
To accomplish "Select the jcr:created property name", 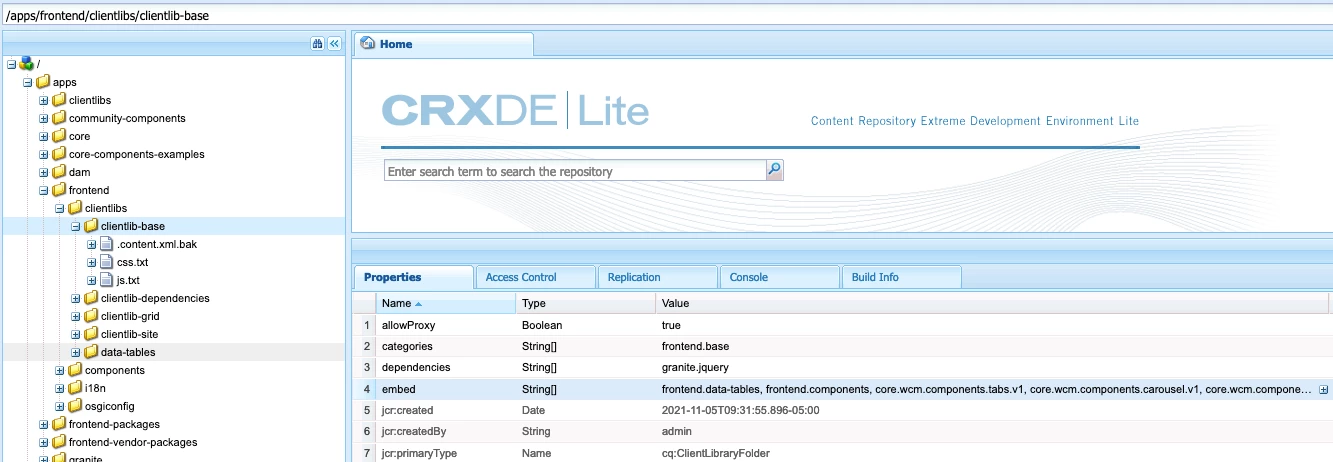I will pyautogui.click(x=407, y=410).
